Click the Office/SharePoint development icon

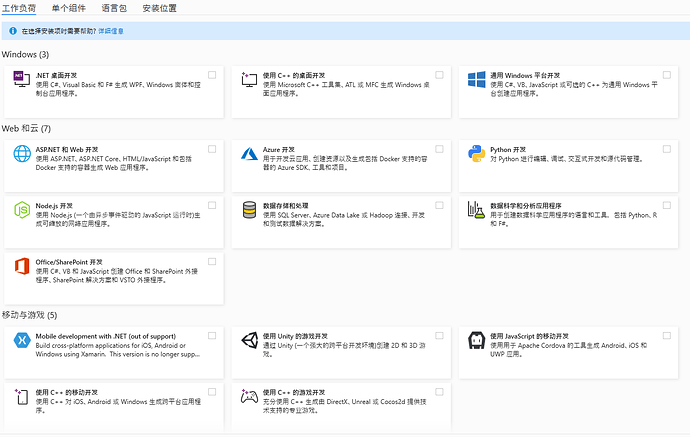[21, 266]
